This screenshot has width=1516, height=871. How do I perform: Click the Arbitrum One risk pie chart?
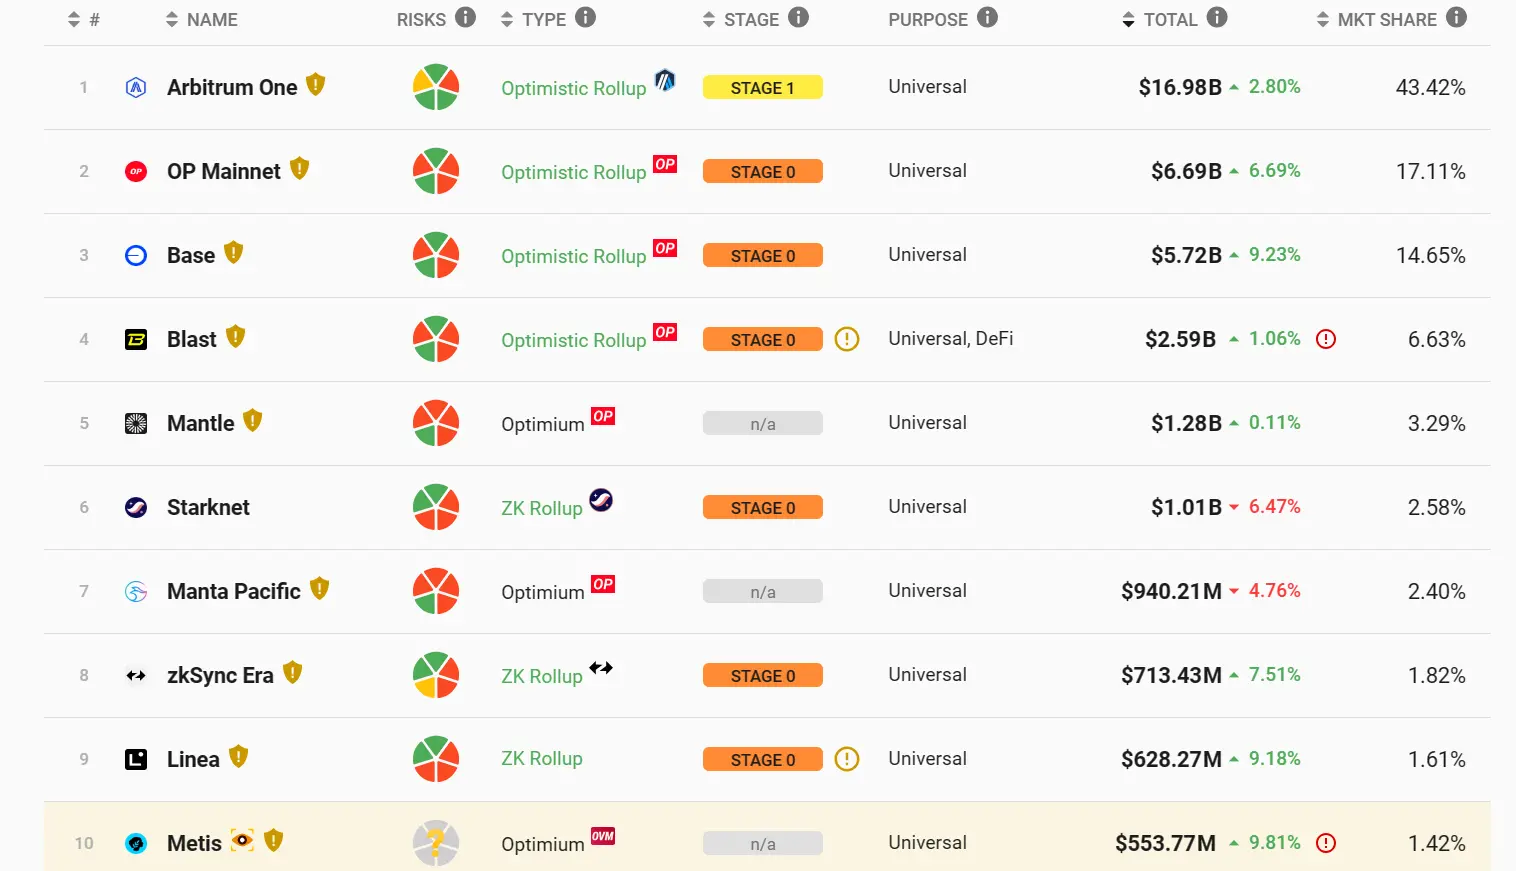tap(436, 87)
